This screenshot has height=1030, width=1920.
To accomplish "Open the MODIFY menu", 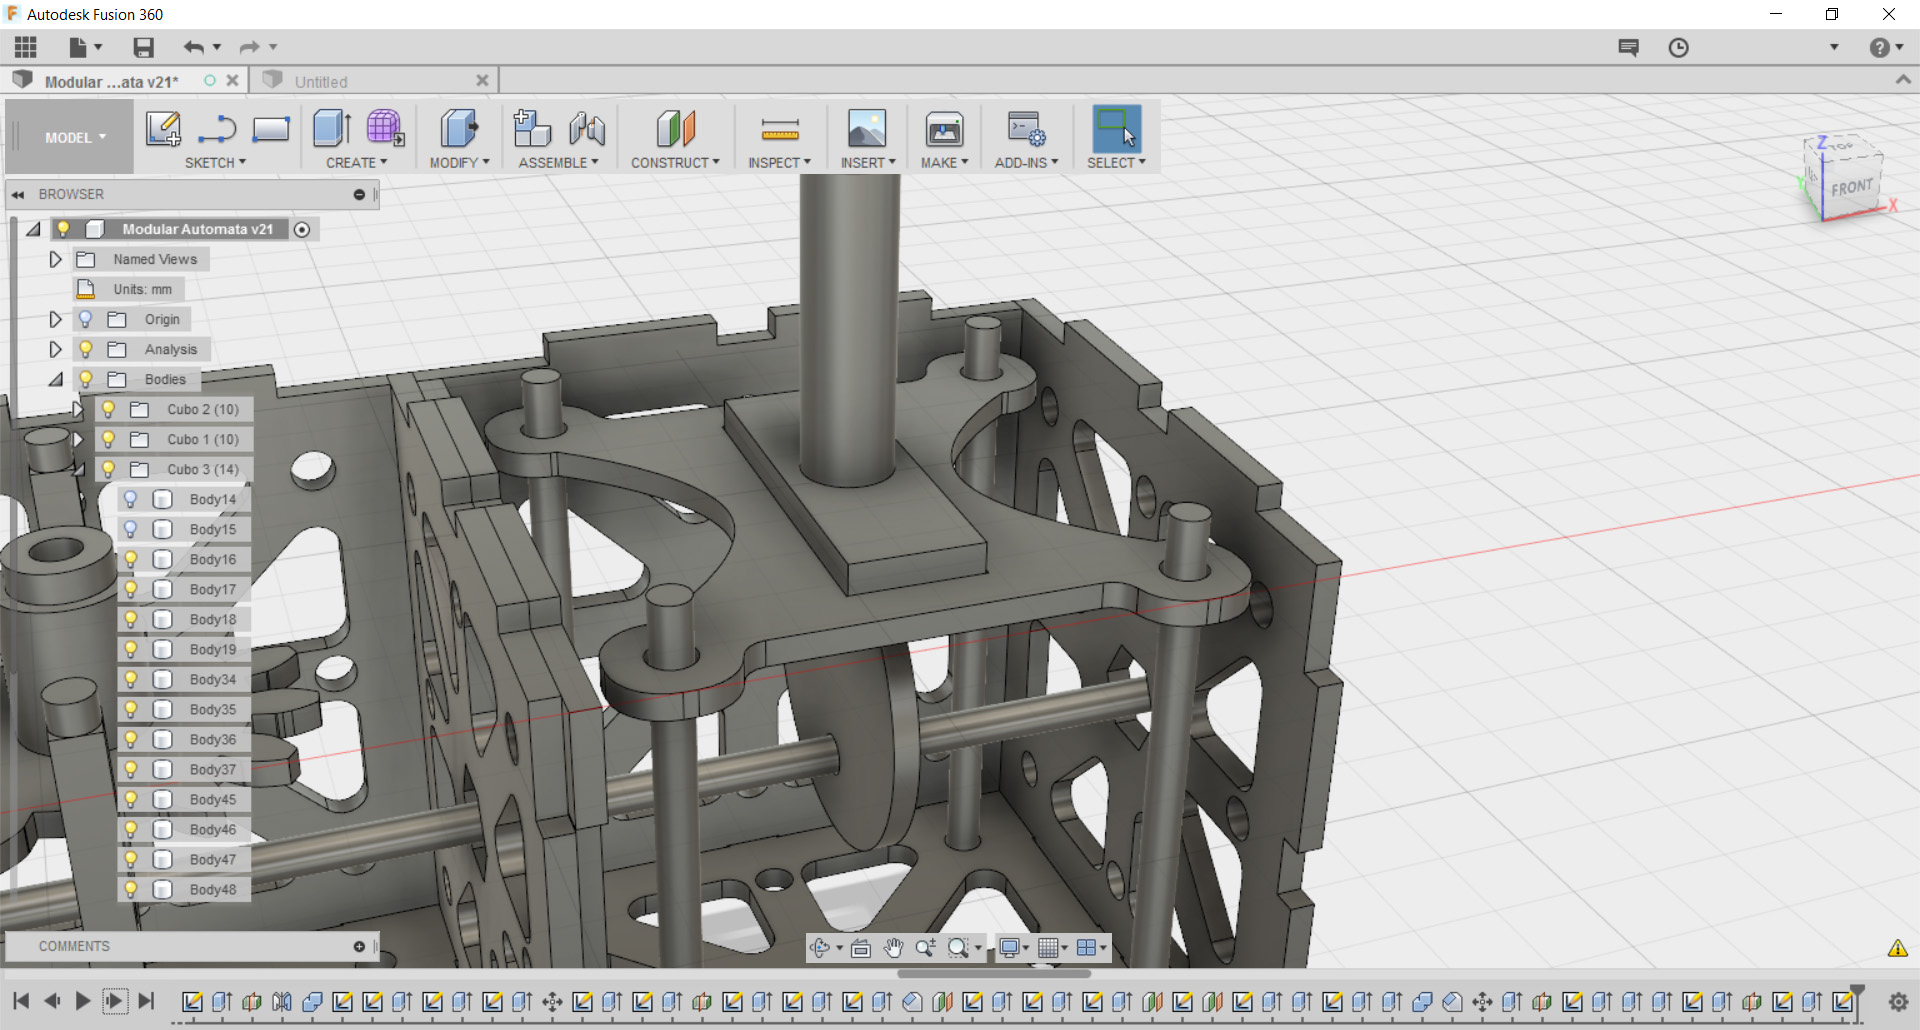I will (459, 162).
